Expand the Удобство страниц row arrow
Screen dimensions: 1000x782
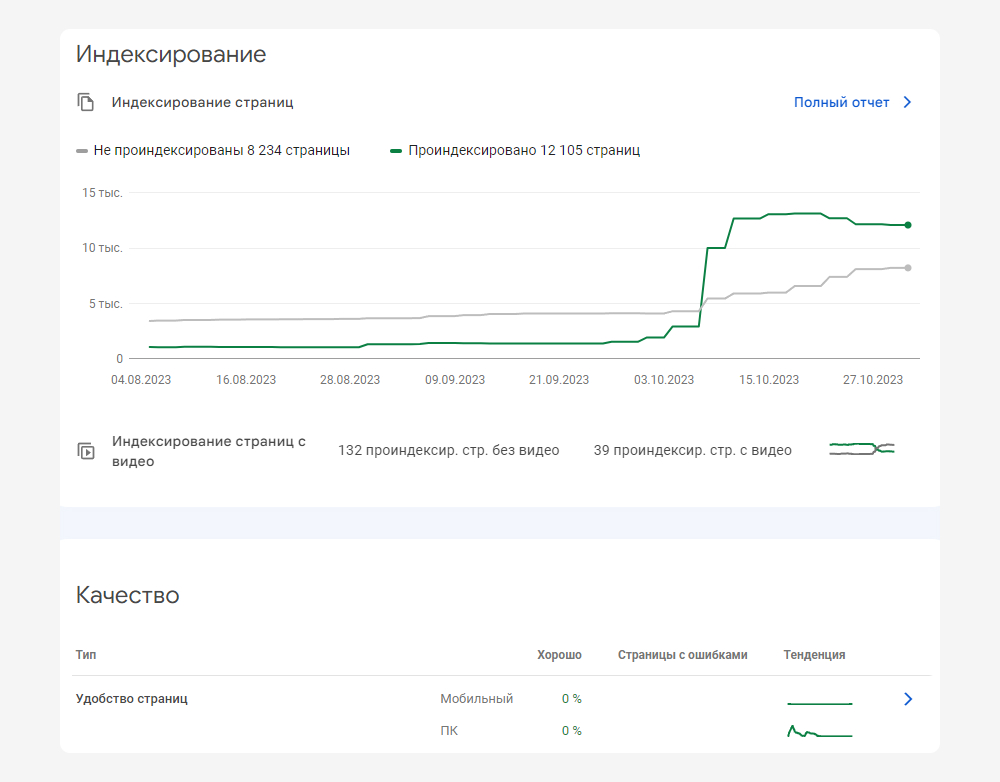point(908,699)
